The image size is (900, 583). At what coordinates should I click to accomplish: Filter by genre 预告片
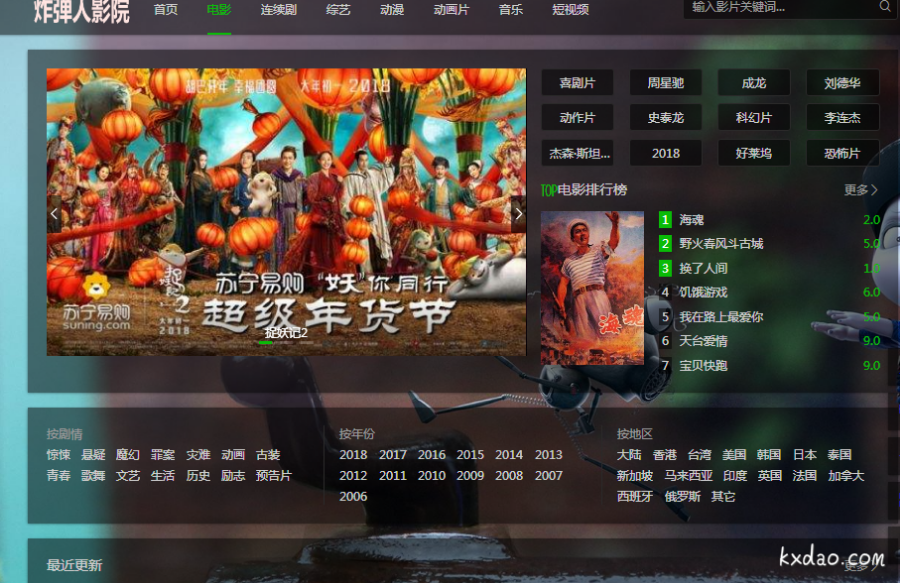click(x=274, y=476)
